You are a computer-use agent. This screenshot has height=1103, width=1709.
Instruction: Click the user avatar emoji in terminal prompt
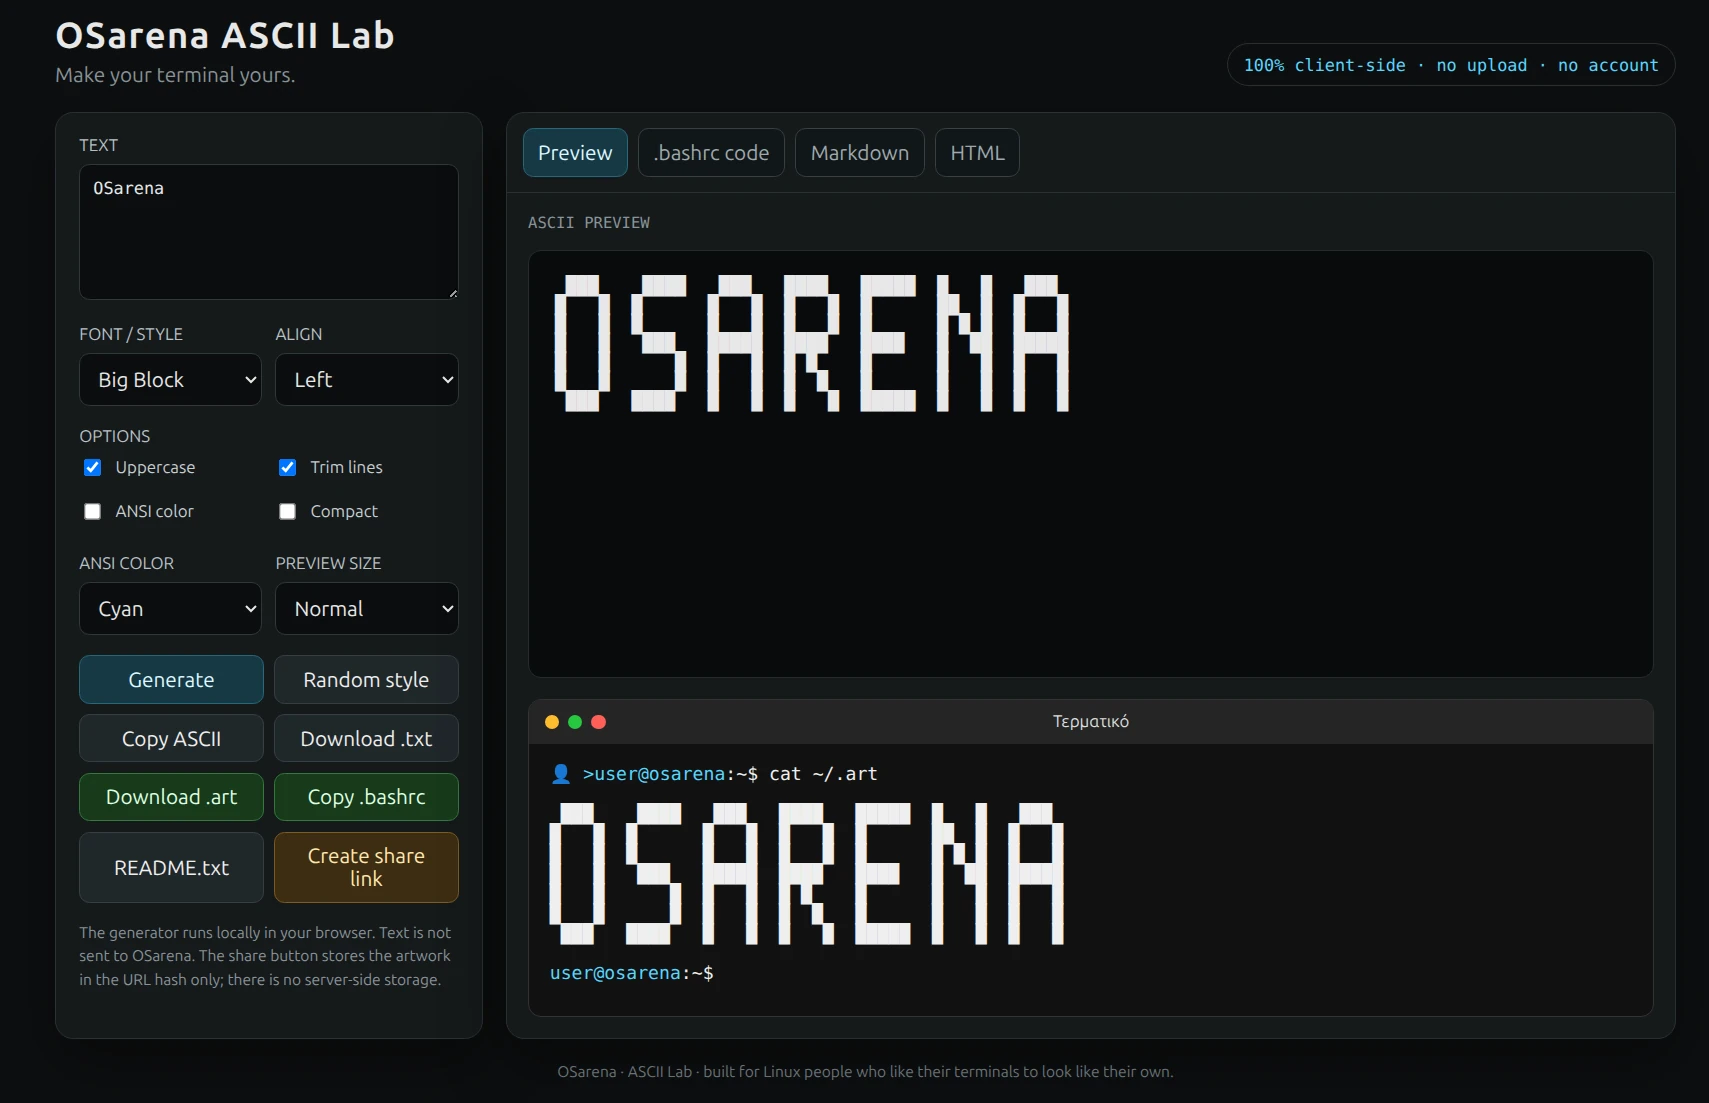(561, 773)
